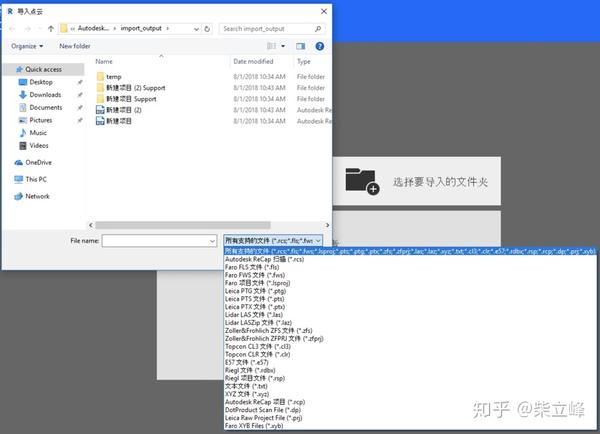This screenshot has height=434, width=600.
Task: Click the search magnifier icon
Action: click(318, 29)
